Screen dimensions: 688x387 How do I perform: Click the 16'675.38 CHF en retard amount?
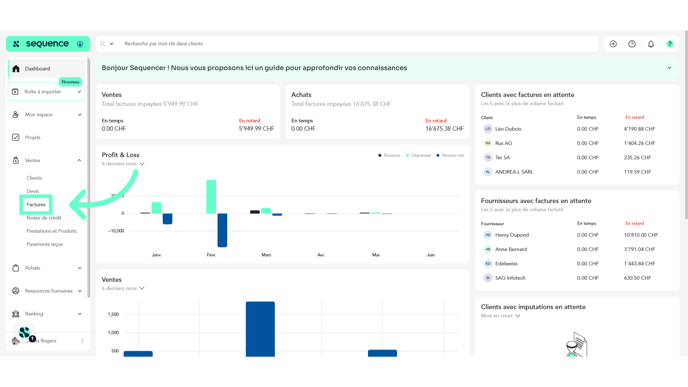point(444,129)
